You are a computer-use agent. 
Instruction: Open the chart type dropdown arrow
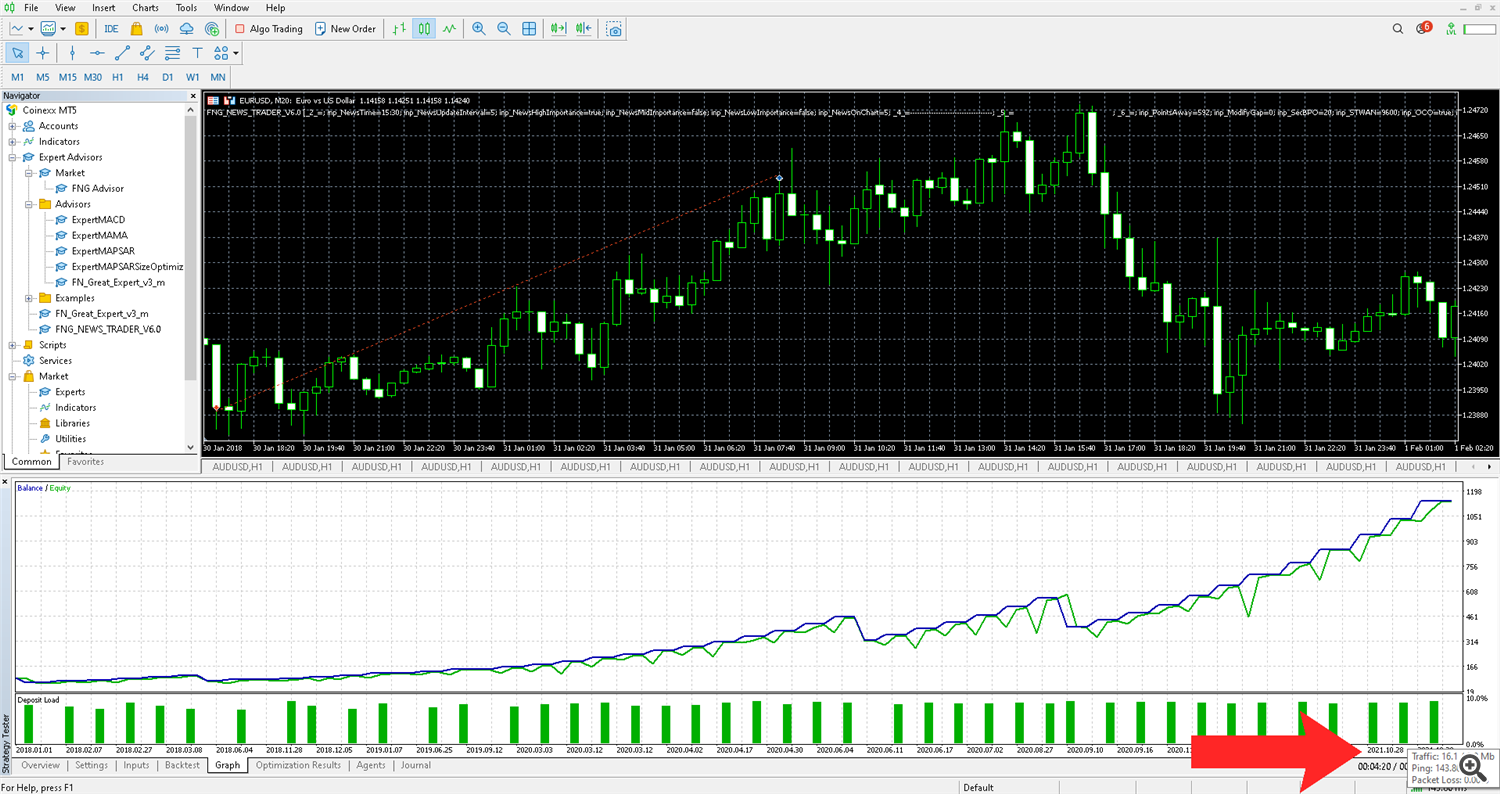click(x=32, y=29)
